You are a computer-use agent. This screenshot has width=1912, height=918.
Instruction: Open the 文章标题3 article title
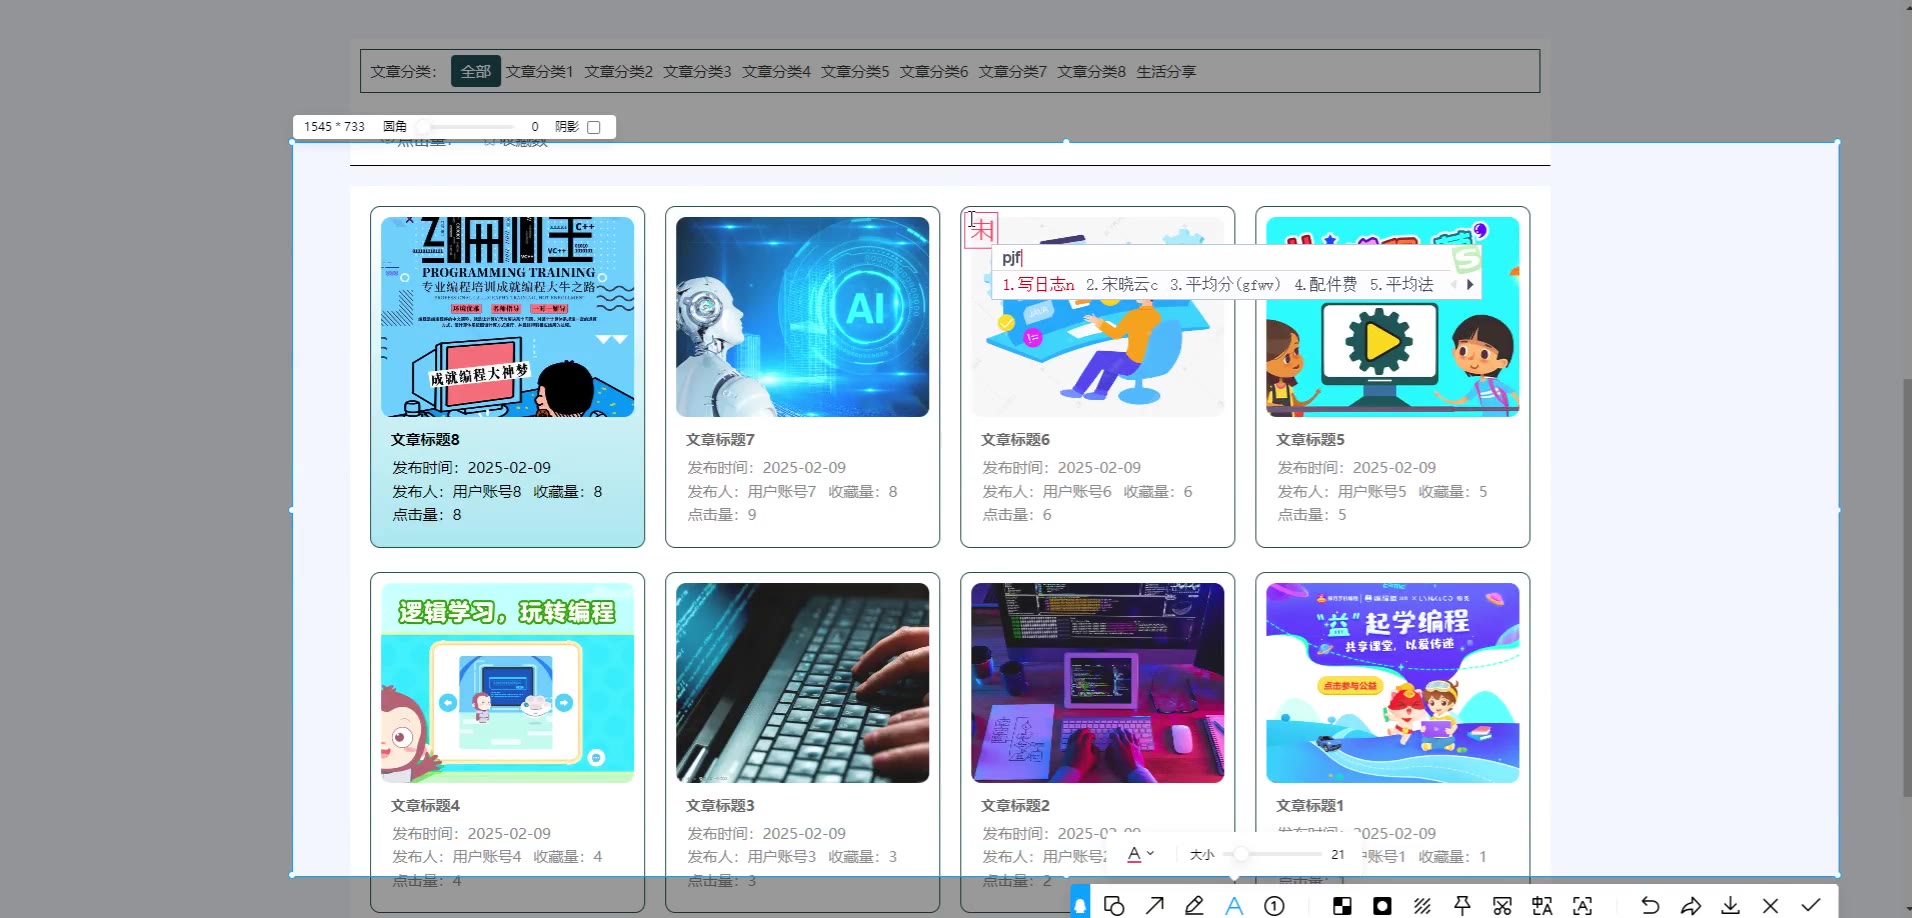720,805
